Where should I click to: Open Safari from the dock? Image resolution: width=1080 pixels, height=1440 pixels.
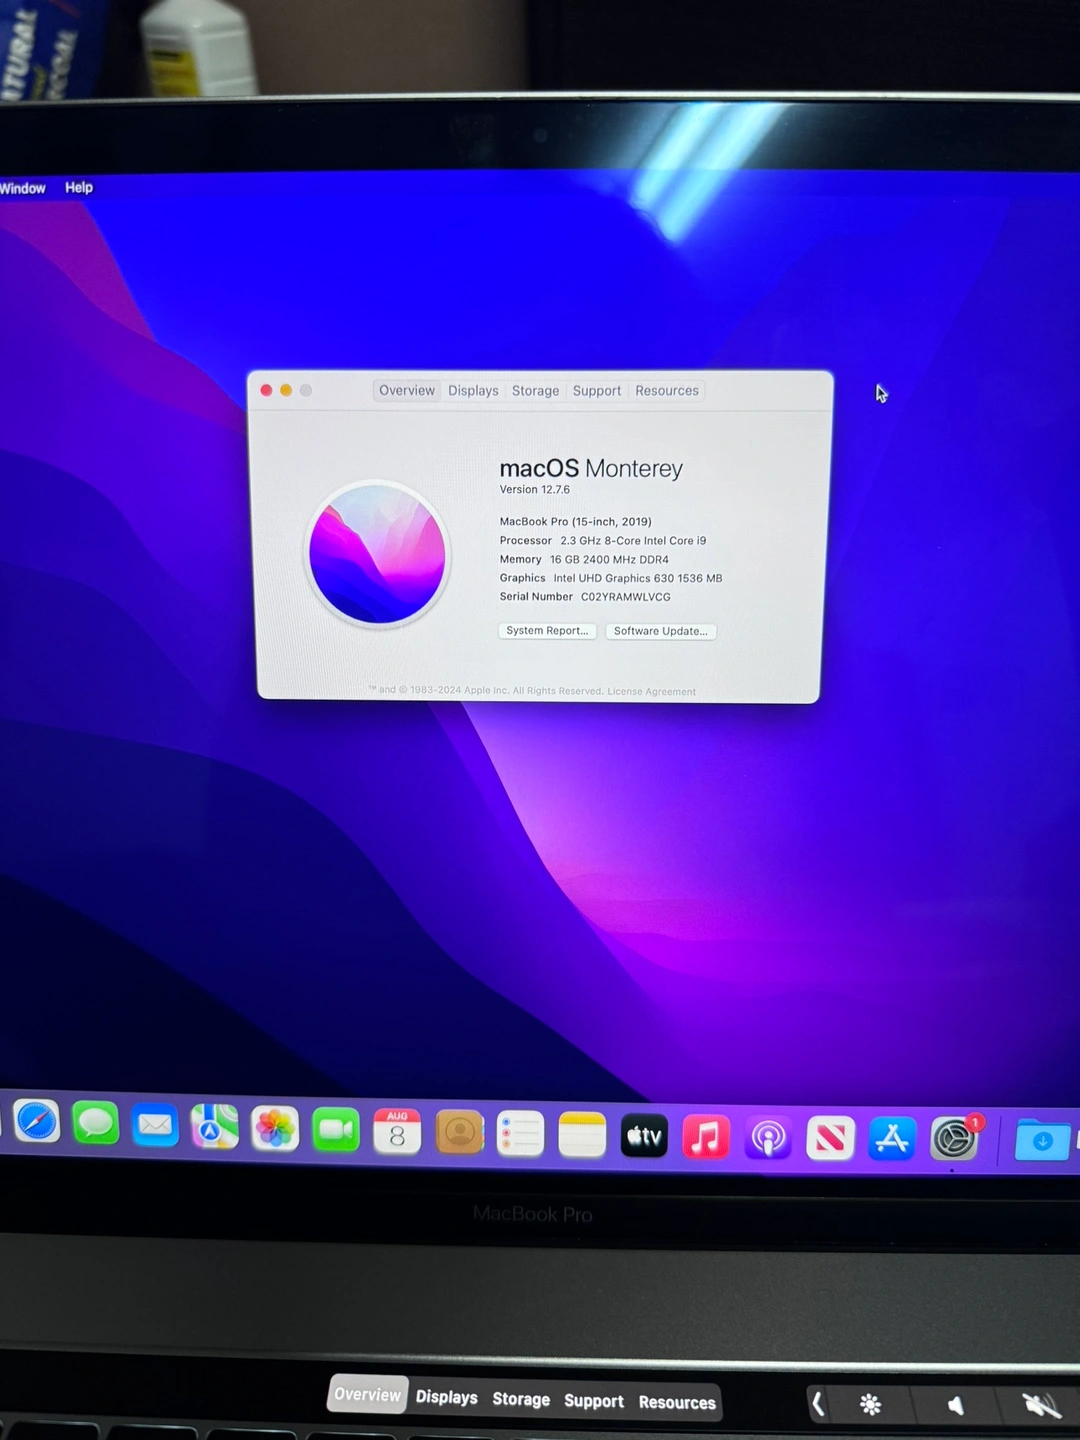(37, 1122)
